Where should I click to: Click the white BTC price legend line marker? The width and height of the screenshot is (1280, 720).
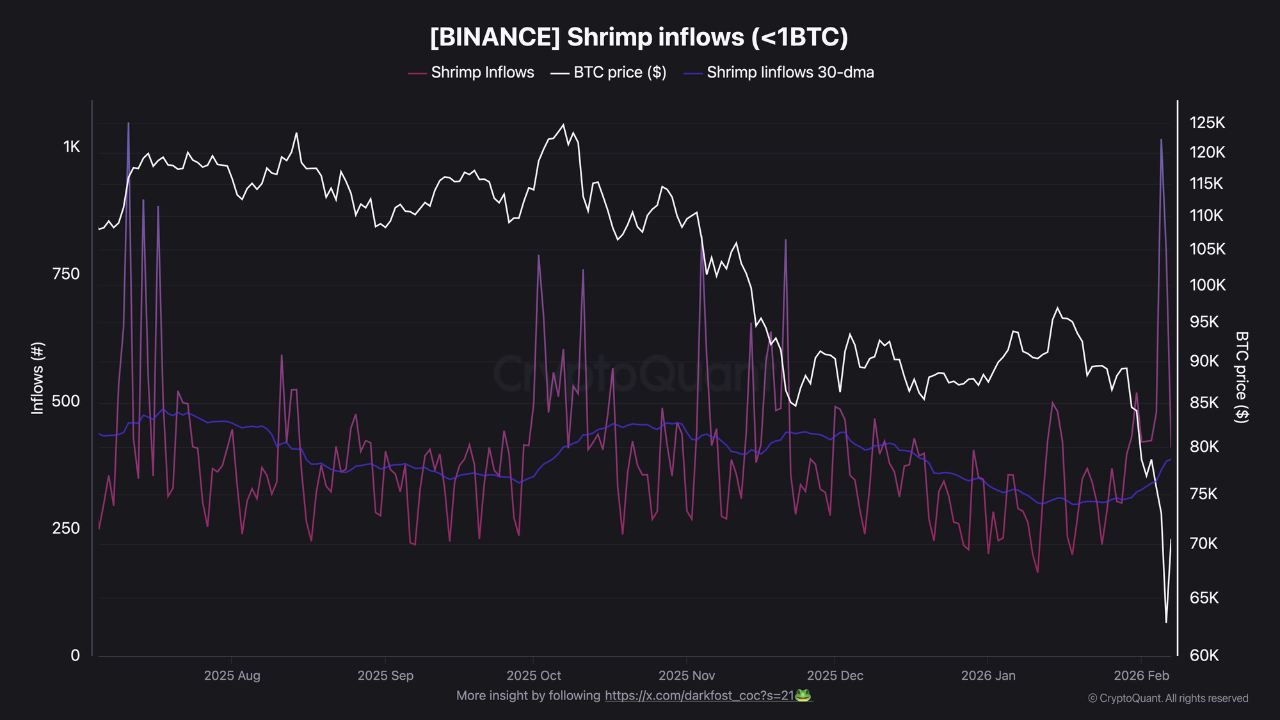coord(560,73)
